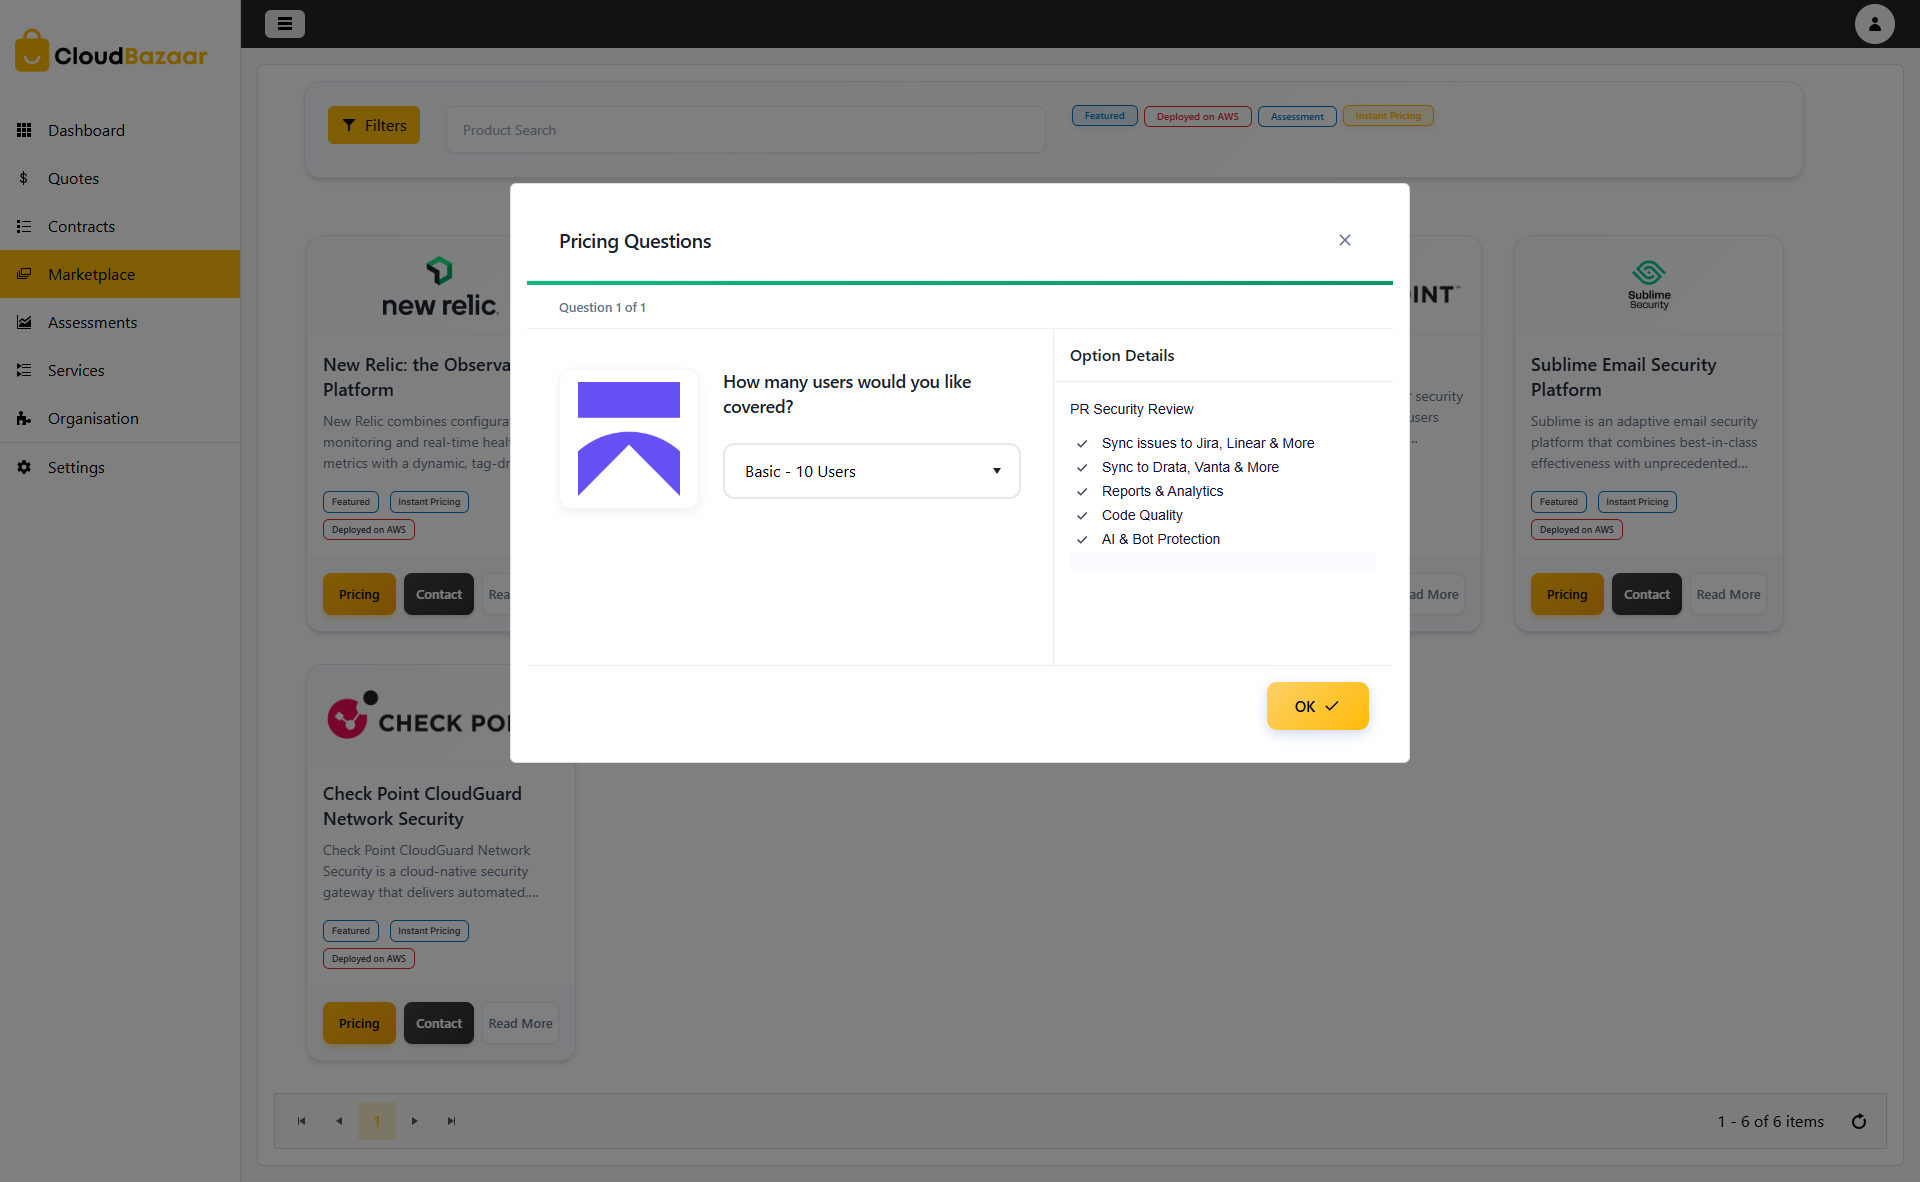Navigate to Assessments in sidebar

92,322
